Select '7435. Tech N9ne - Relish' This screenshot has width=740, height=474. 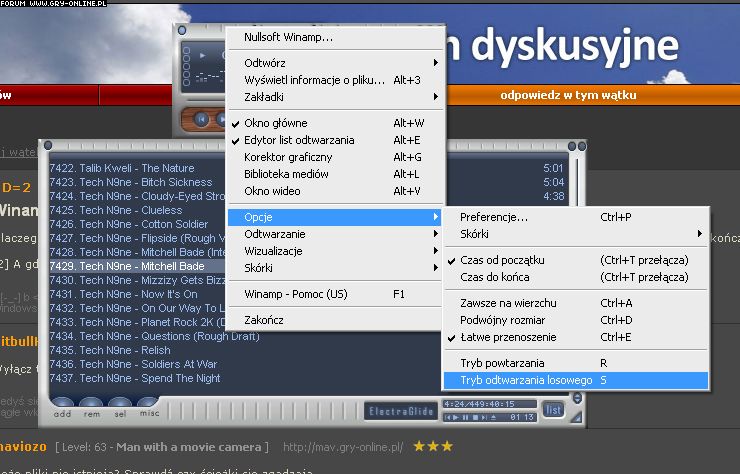coord(110,350)
